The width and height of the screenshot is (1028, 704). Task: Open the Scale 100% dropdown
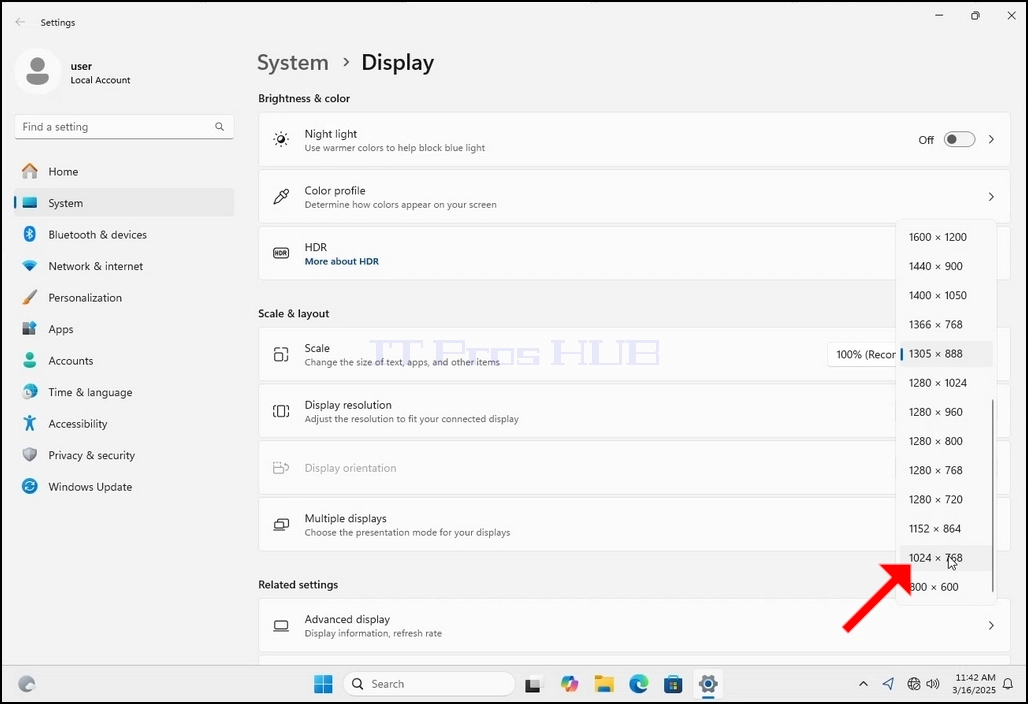coord(862,354)
